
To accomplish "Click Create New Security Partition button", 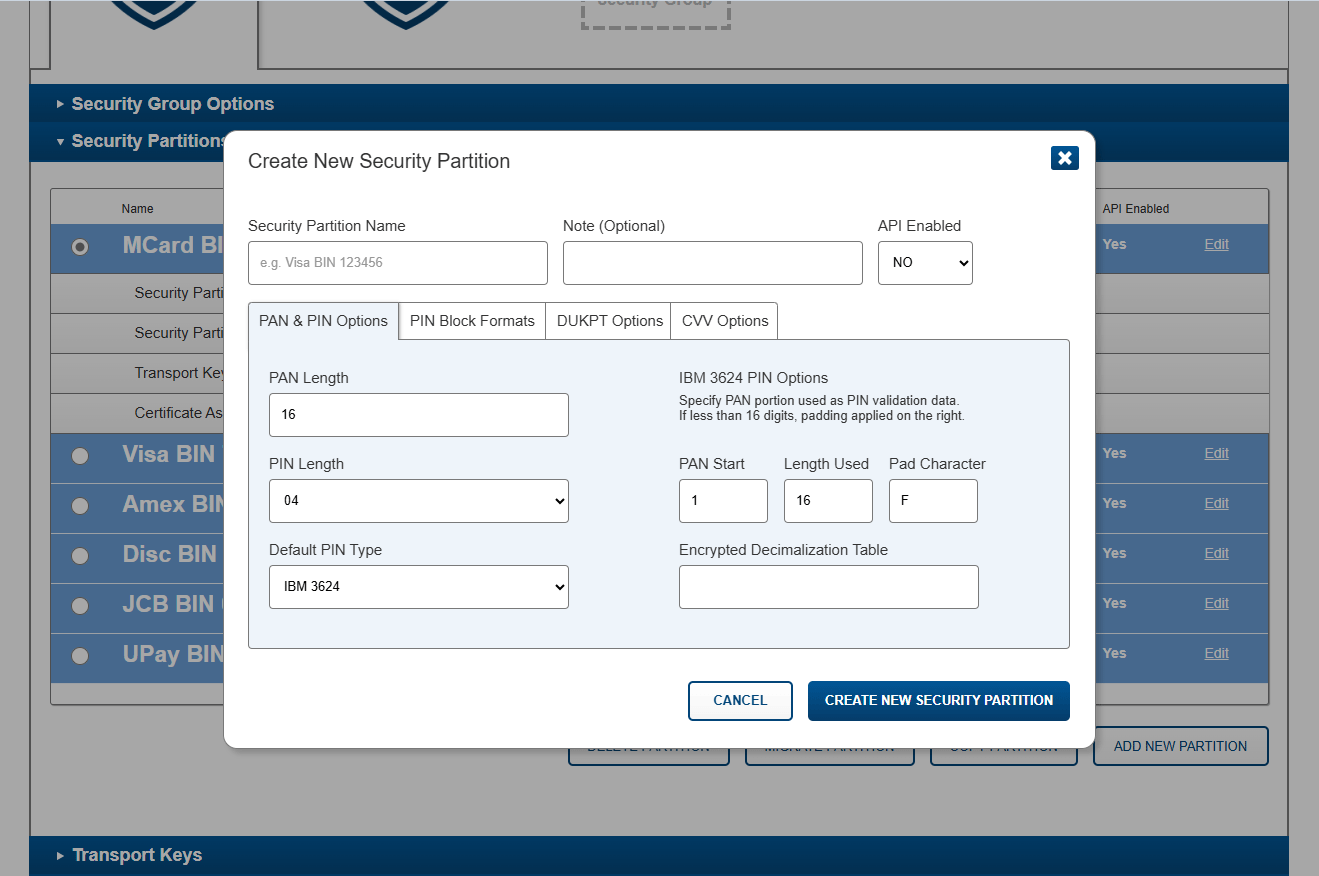I will tap(939, 701).
